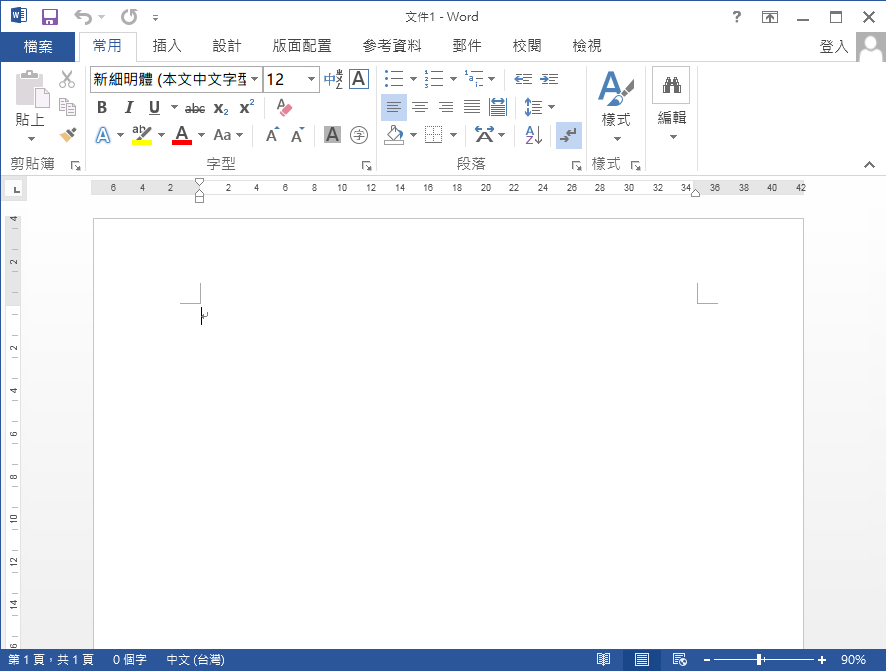The width and height of the screenshot is (886, 671).
Task: Switch to the 參考資料 tab
Action: coord(392,46)
